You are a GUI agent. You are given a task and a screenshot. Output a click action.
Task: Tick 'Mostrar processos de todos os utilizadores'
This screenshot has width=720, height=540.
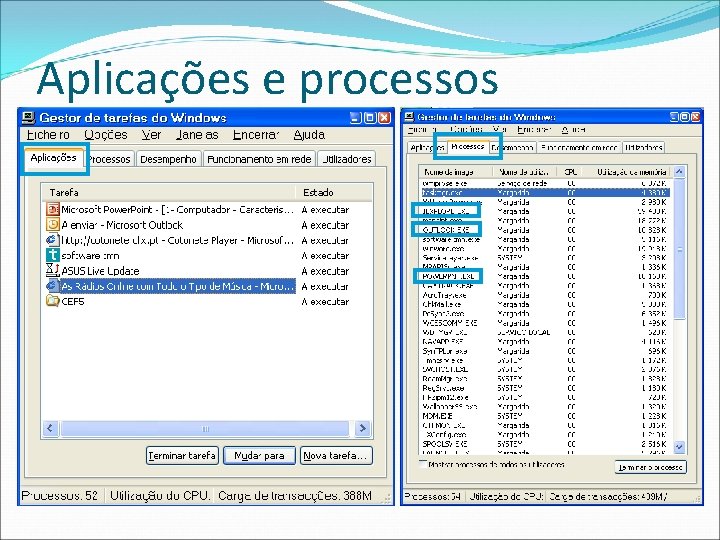[x=422, y=464]
